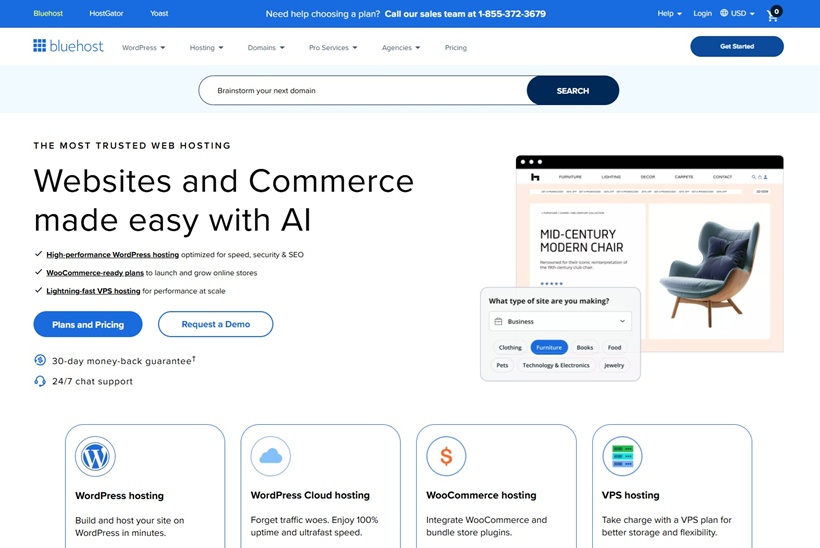Expand the WordPress navigation menu

pos(143,48)
